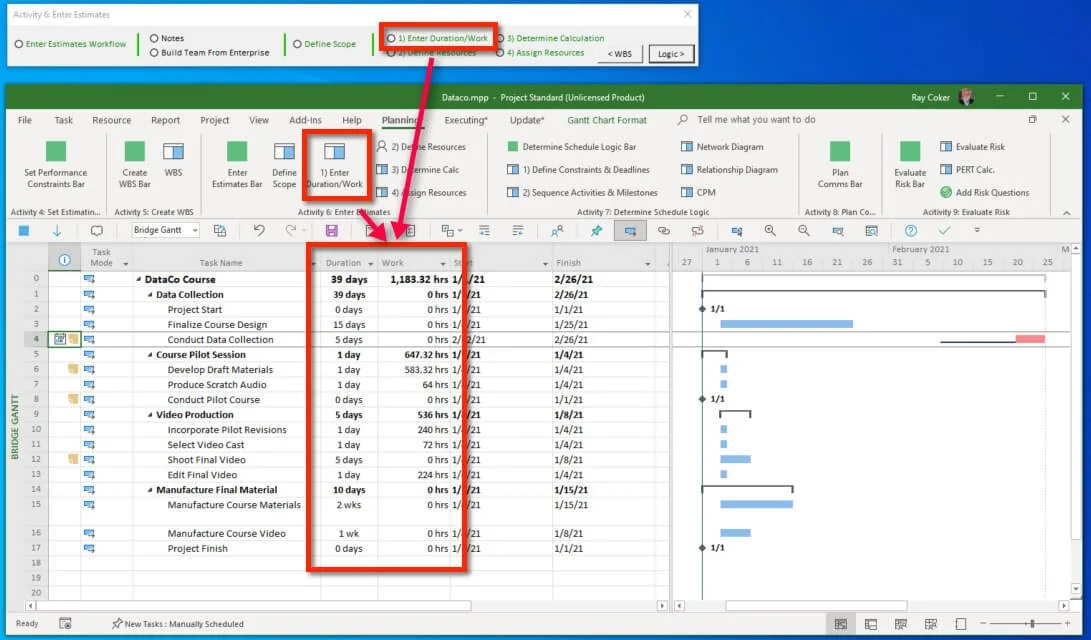This screenshot has height=640, width=1091.
Task: Open the Work column filter dropdown
Action: (x=443, y=264)
